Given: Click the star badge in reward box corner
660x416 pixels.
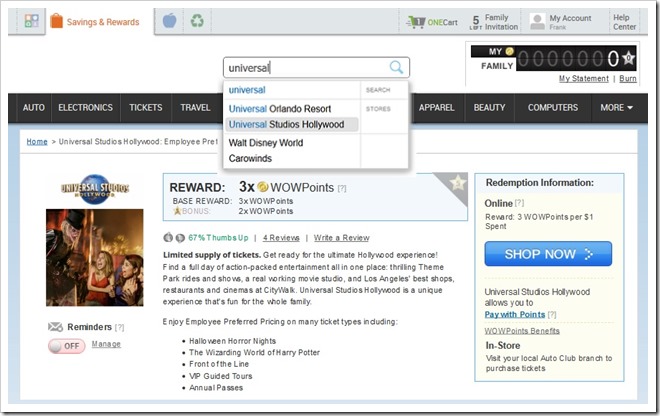Looking at the screenshot, I should coord(458,184).
